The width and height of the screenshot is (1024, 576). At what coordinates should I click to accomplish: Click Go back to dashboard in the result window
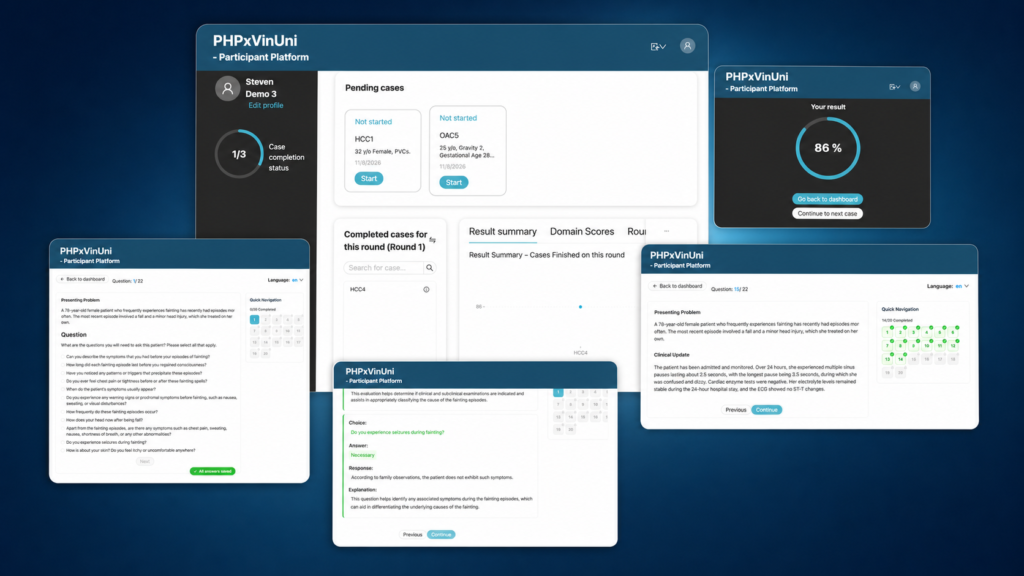[827, 199]
